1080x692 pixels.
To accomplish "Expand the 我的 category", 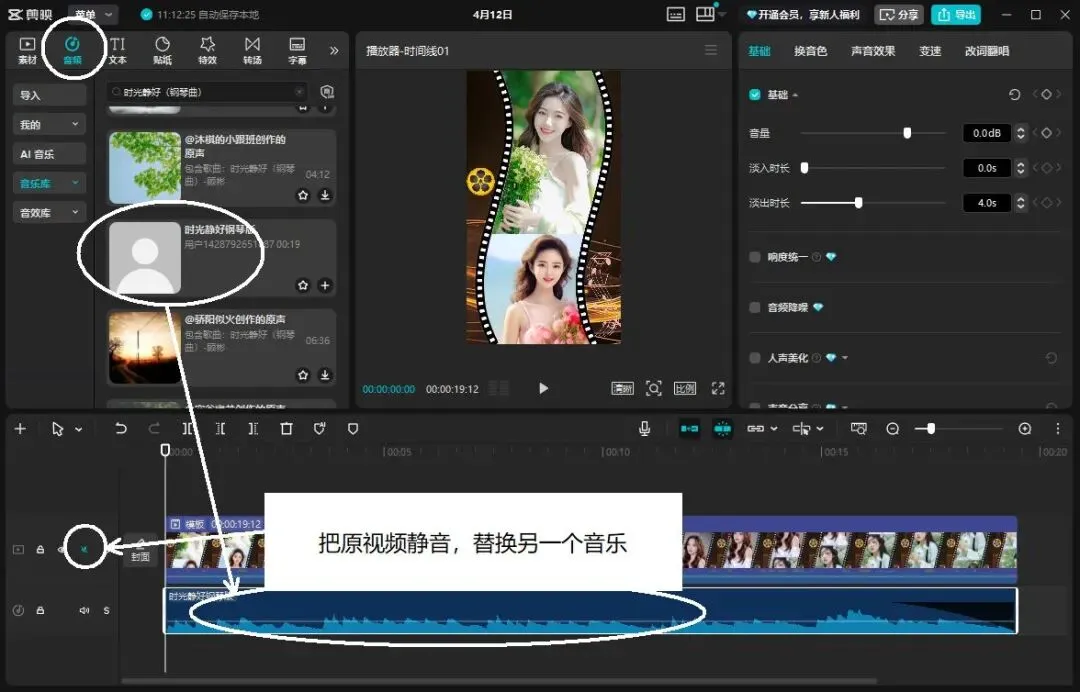I will tap(49, 125).
